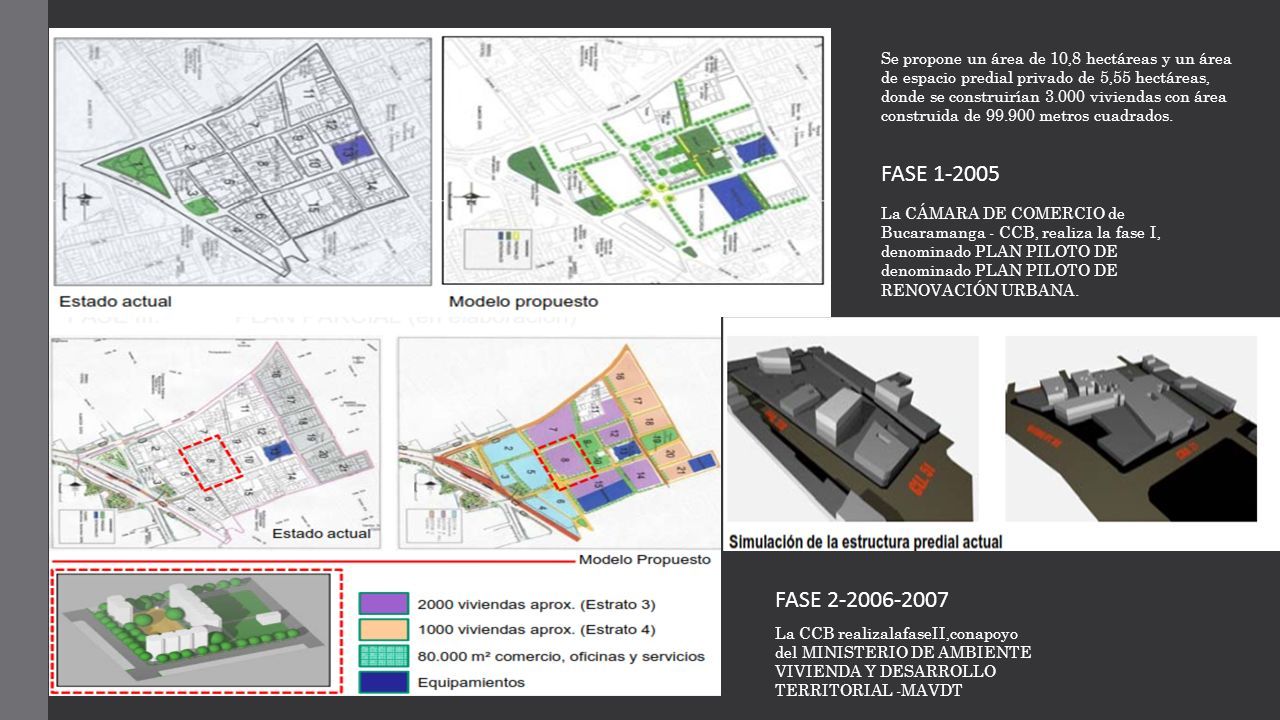Click the 'FASE 1-2005' heading

[x=939, y=174]
